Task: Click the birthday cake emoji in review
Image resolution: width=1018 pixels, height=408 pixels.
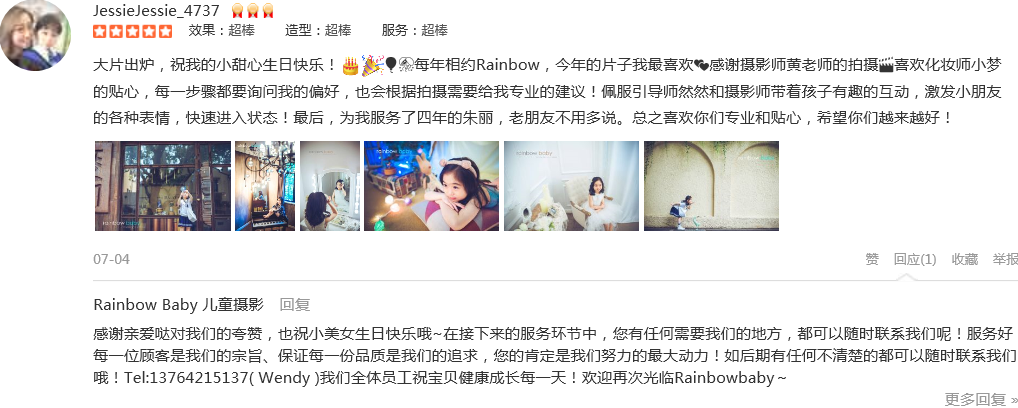Action: [x=350, y=65]
